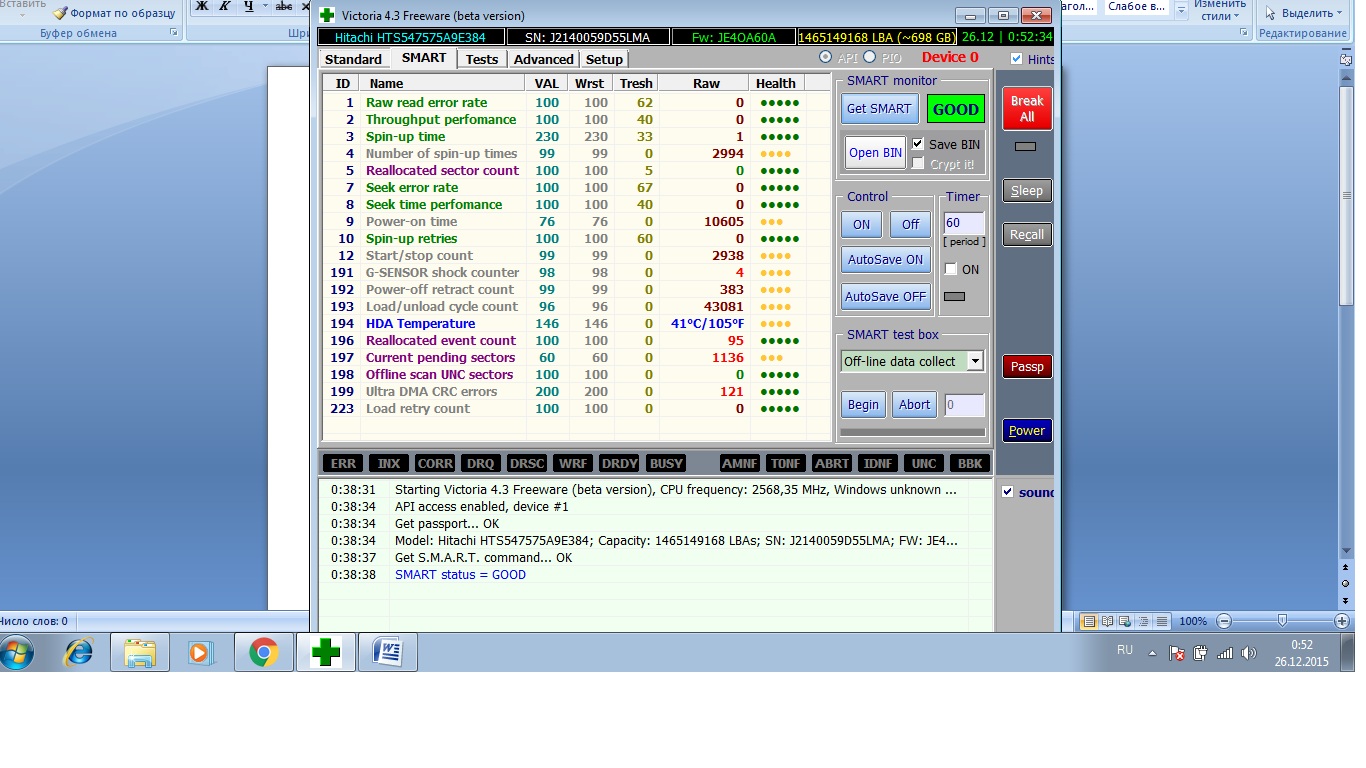Toggle underline Ч in Word ribbon
This screenshot has width=1366, height=768.
coord(248,6)
